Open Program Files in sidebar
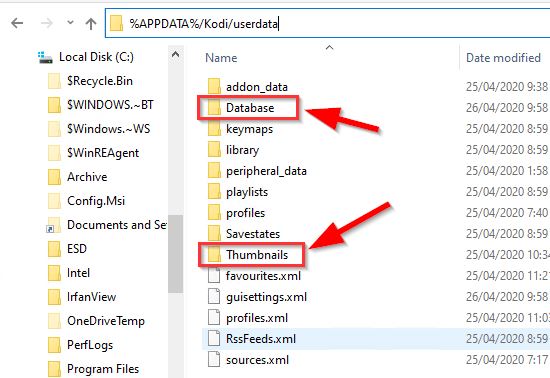This screenshot has height=378, width=550. [x=103, y=369]
